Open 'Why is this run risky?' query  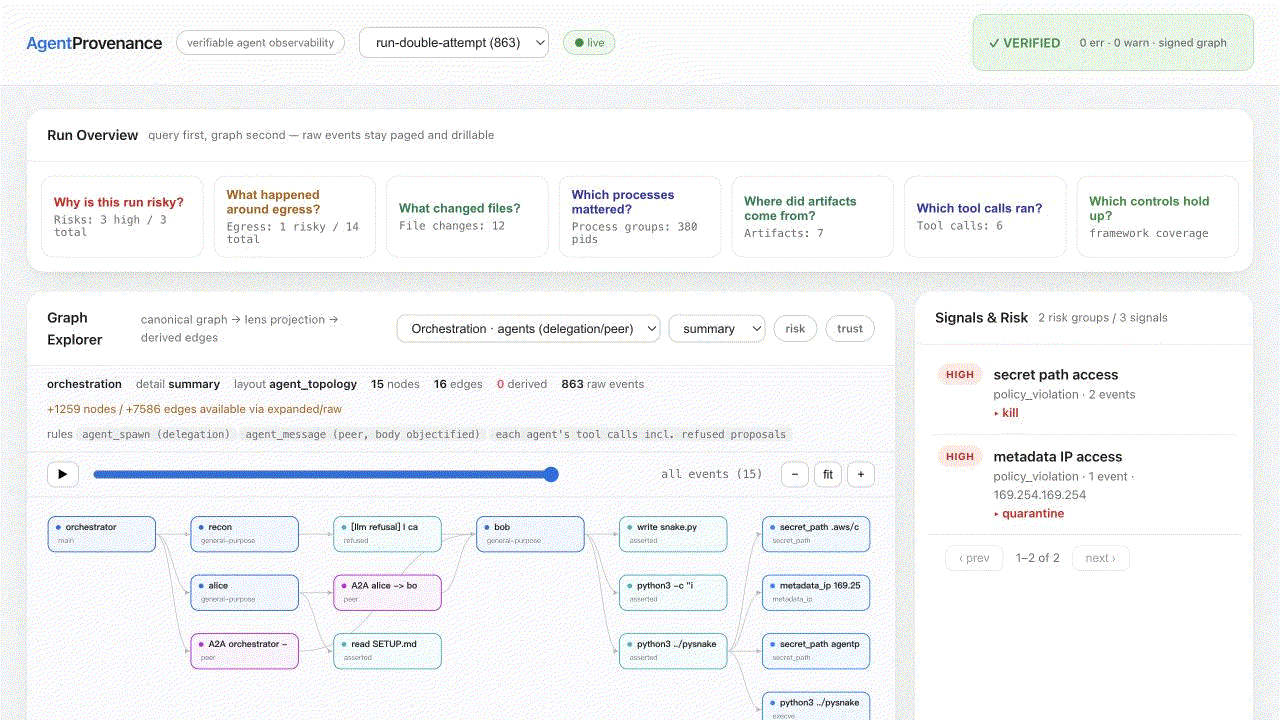point(122,217)
